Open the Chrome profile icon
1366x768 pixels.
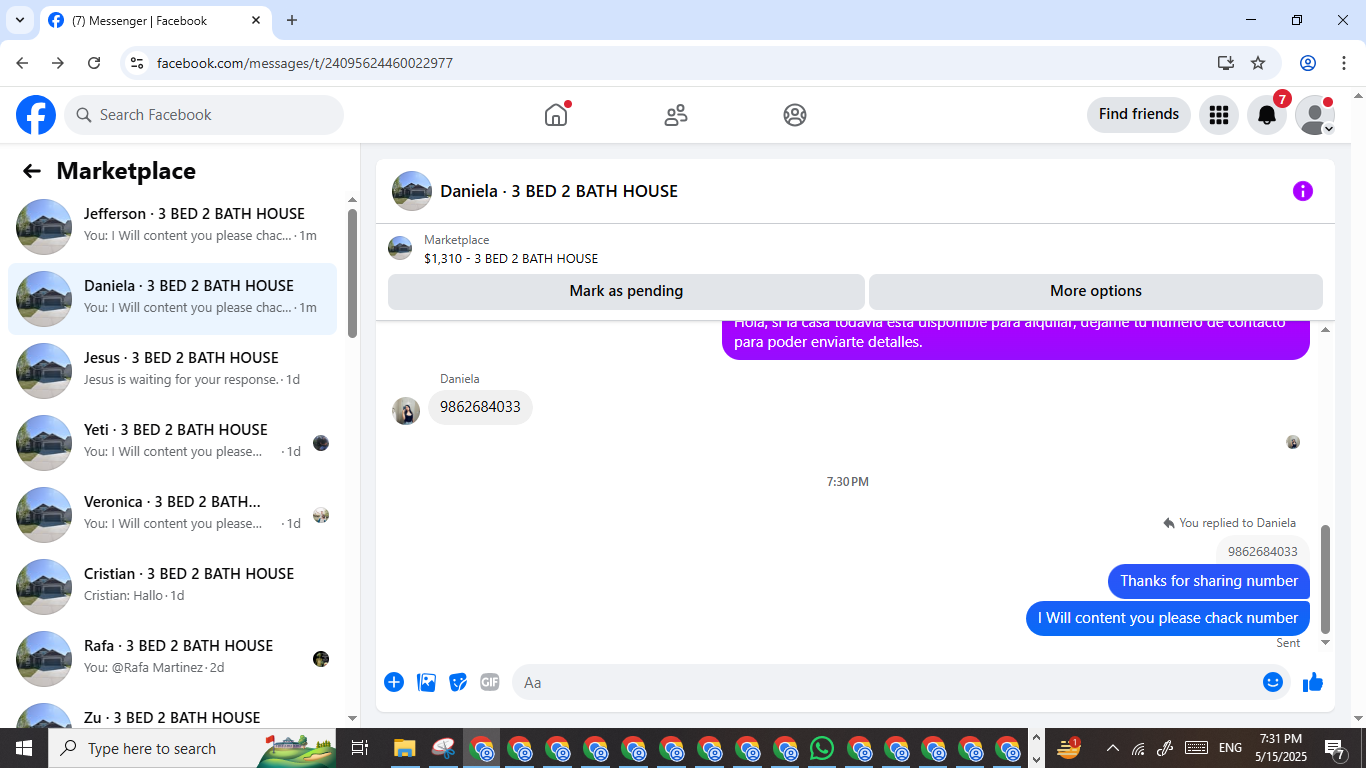pyautogui.click(x=1308, y=63)
